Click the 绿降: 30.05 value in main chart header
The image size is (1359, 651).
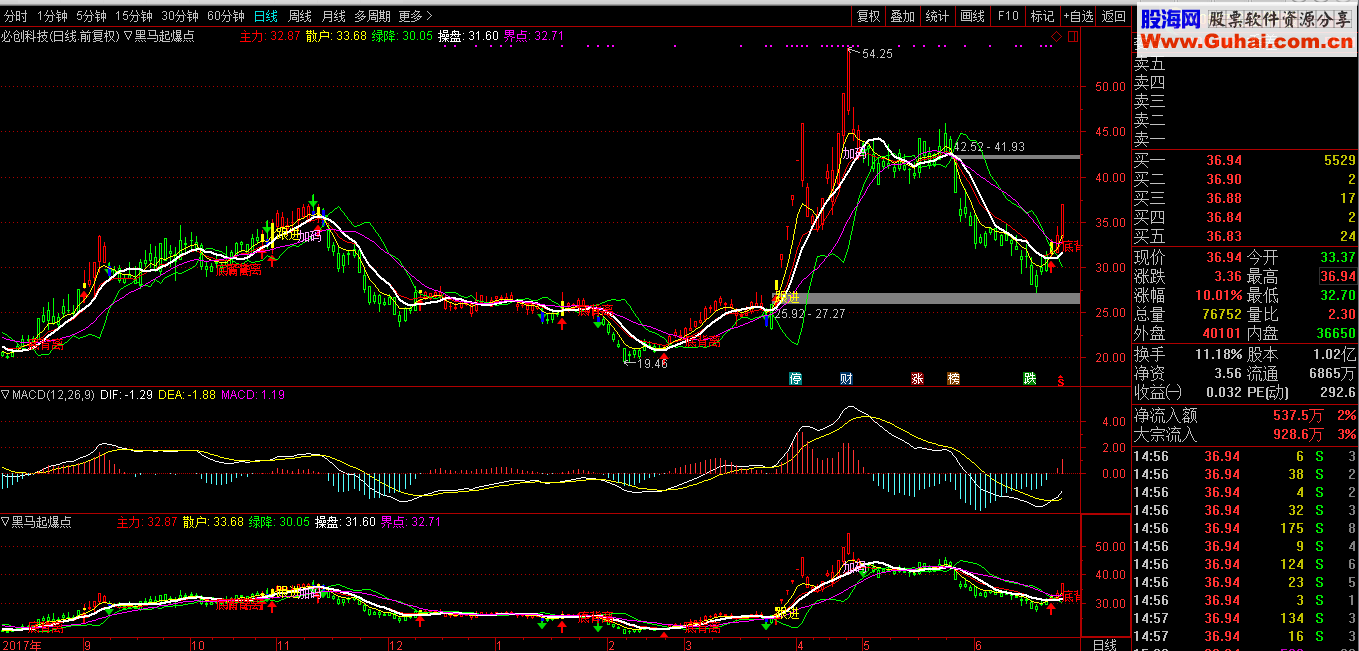(402, 36)
